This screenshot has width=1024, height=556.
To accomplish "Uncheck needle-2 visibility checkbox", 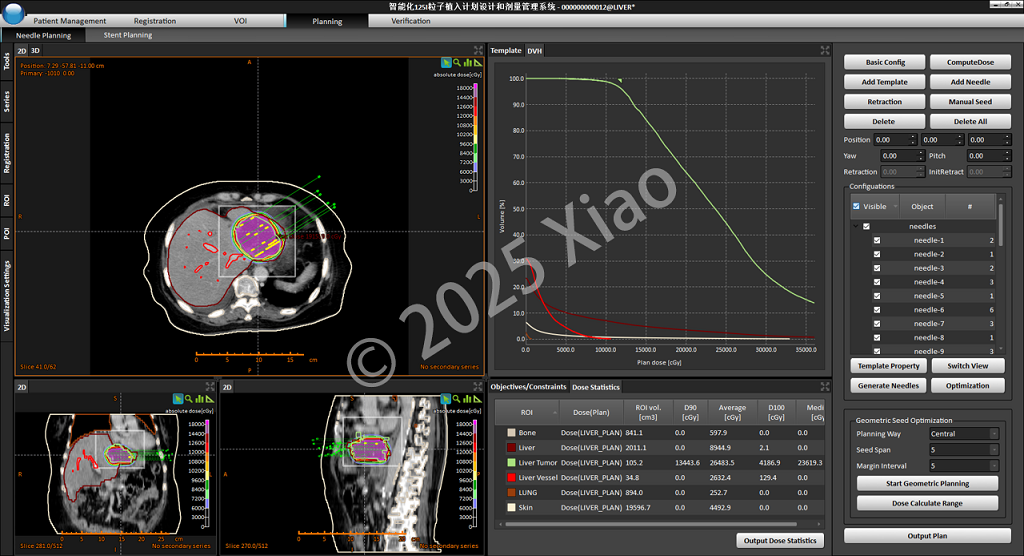I will click(877, 254).
